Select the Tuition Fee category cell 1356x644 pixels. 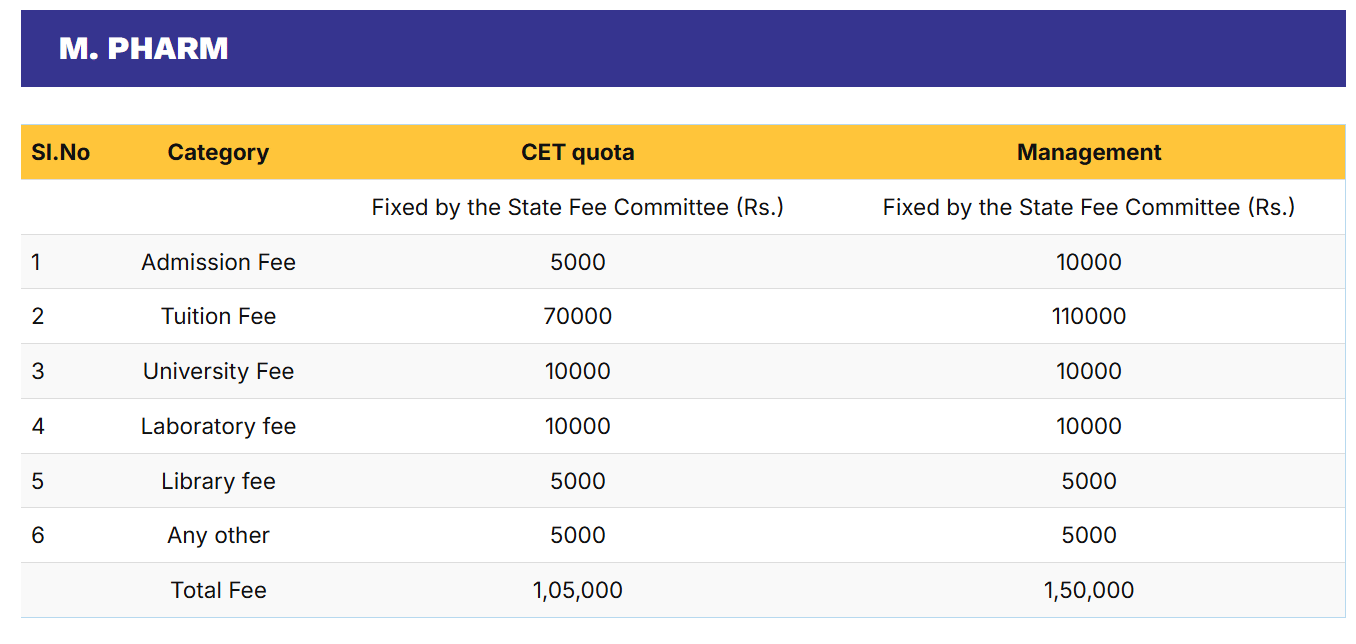coord(218,316)
